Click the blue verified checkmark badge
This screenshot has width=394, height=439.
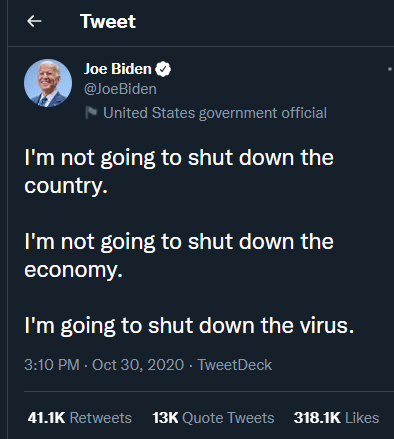point(163,69)
